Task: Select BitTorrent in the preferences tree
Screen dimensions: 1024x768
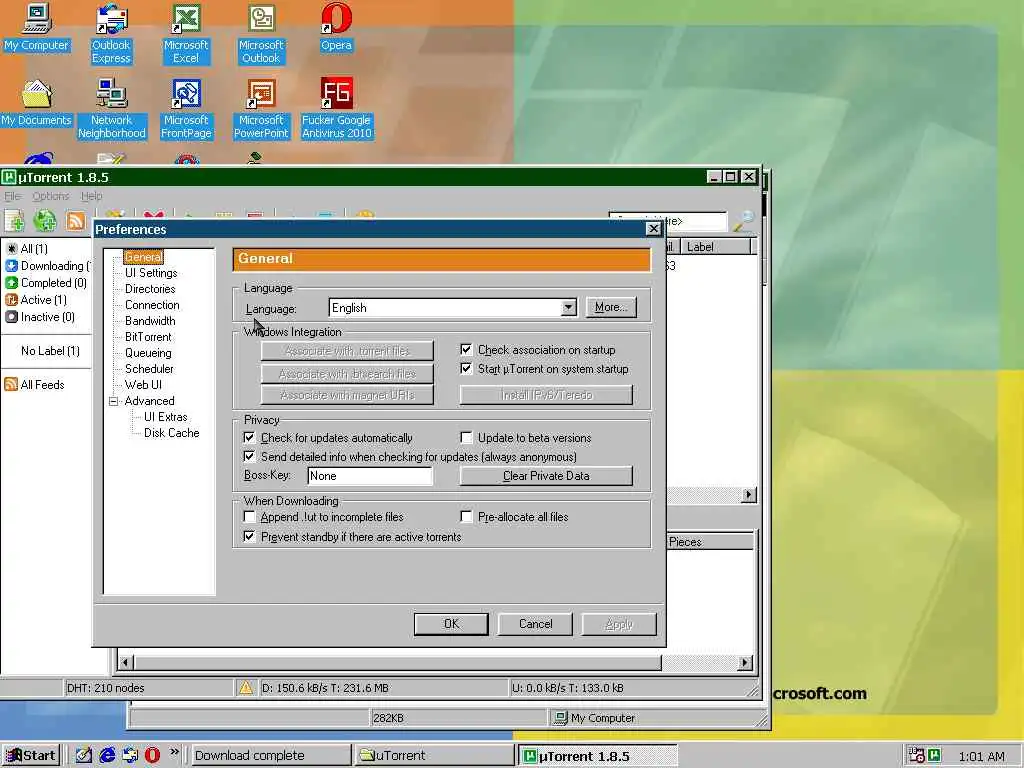Action: click(x=148, y=337)
